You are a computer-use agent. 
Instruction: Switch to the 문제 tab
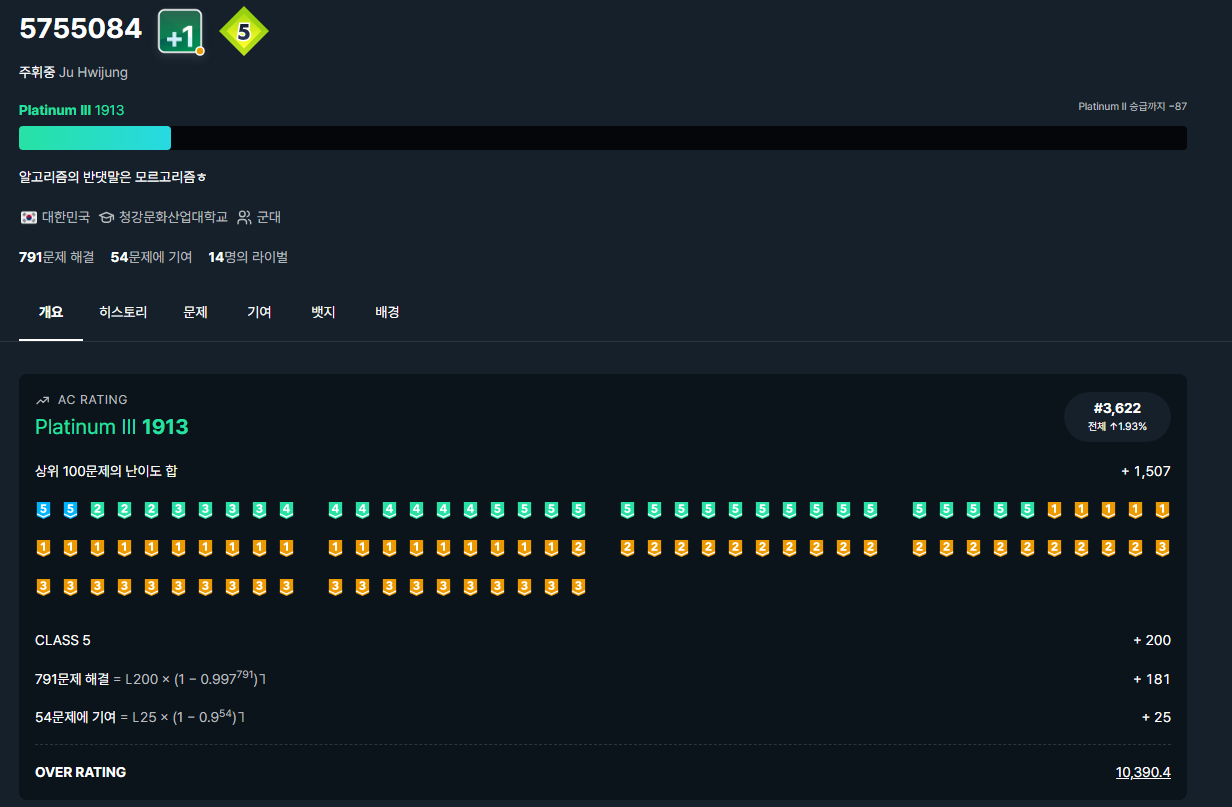coord(195,312)
